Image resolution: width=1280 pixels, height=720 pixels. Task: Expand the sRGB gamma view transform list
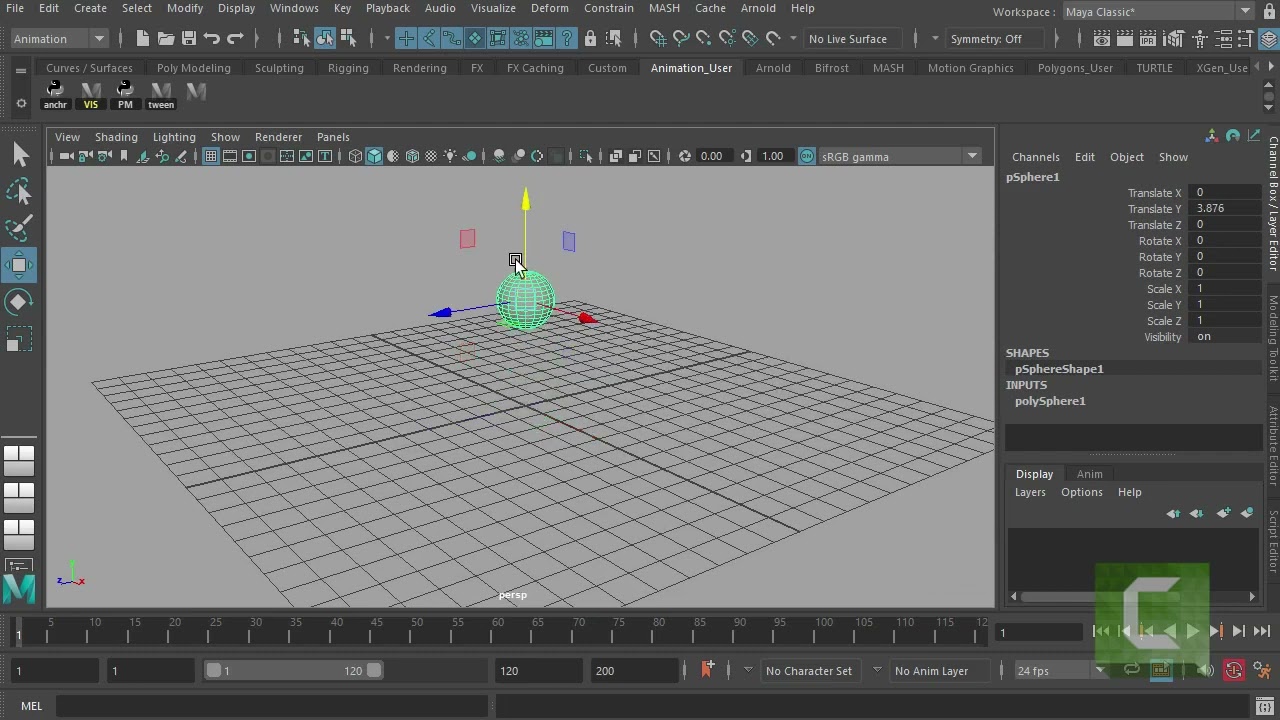(x=899, y=156)
